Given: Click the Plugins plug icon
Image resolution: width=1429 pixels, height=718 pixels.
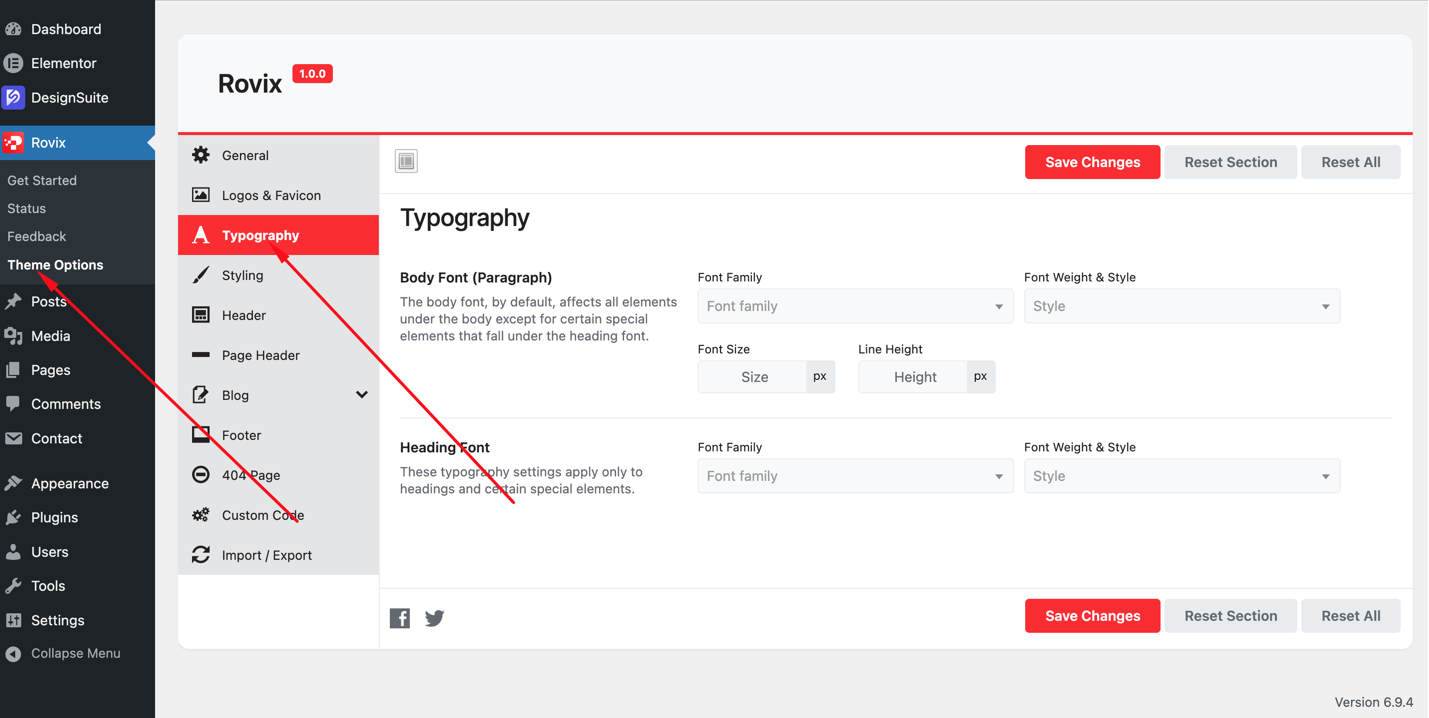Looking at the screenshot, I should [x=14, y=517].
